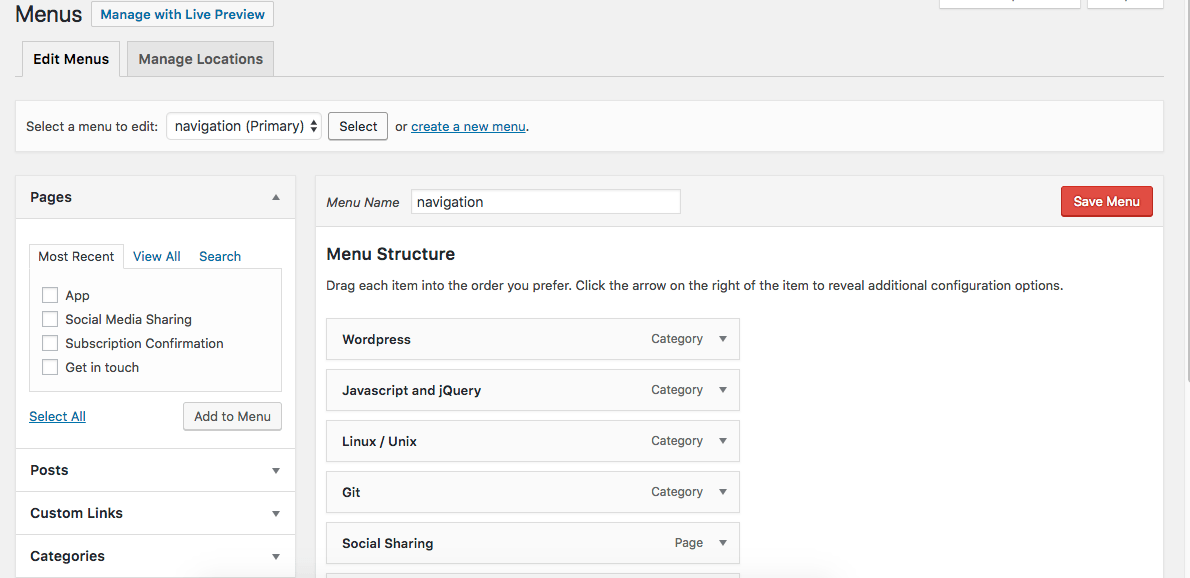Image resolution: width=1190 pixels, height=578 pixels.
Task: Check the Social Media Sharing page
Action: [50, 319]
